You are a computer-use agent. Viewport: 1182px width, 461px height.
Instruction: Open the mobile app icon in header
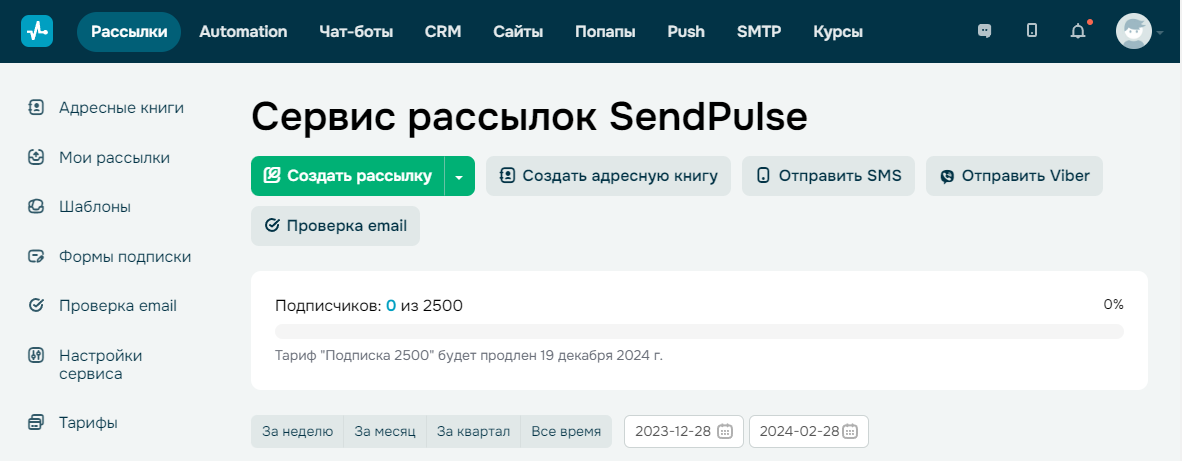coord(1032,31)
